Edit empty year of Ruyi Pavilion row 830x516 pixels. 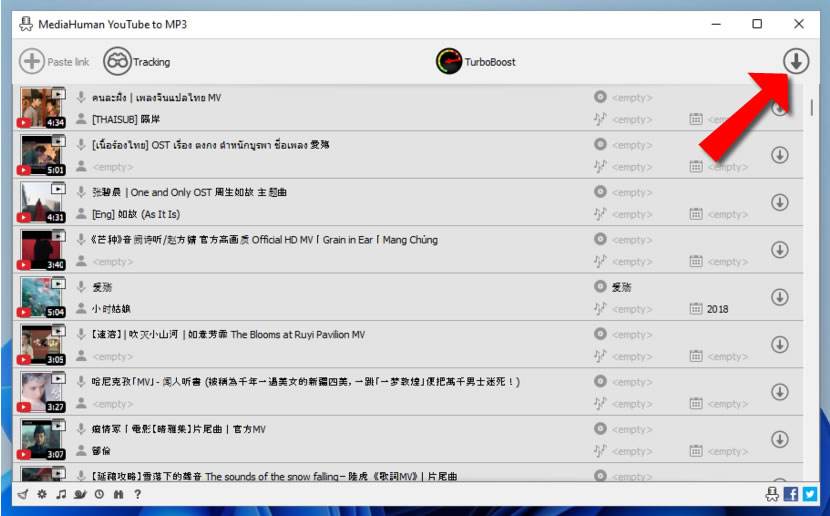(727, 356)
